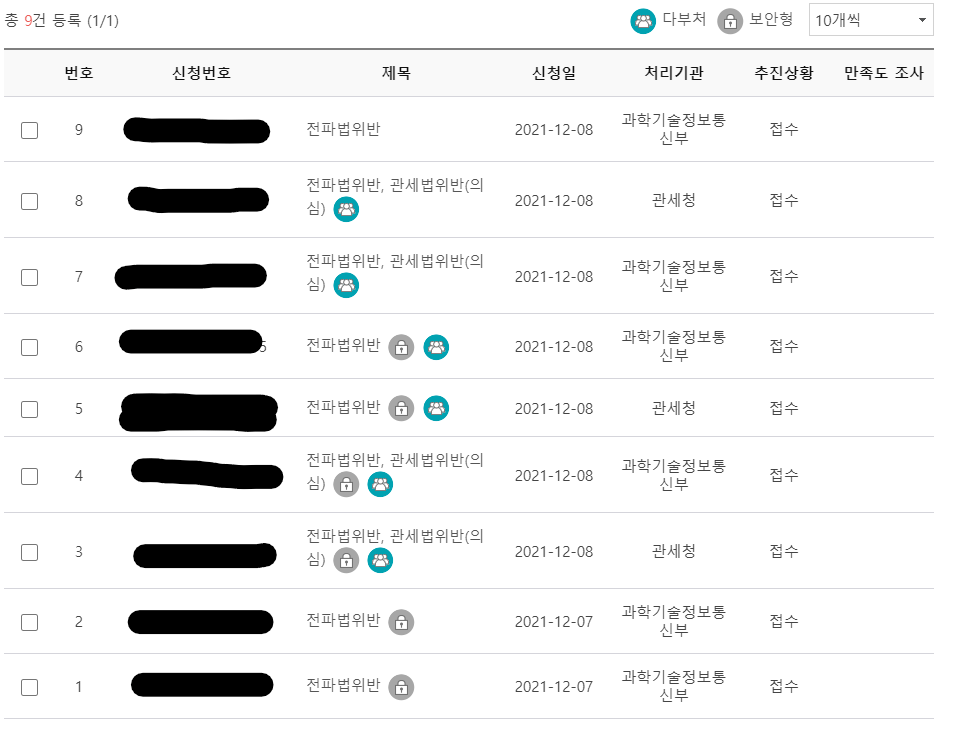The height and width of the screenshot is (737, 956).
Task: Click the 다부처 legend icon at top
Action: click(x=643, y=21)
